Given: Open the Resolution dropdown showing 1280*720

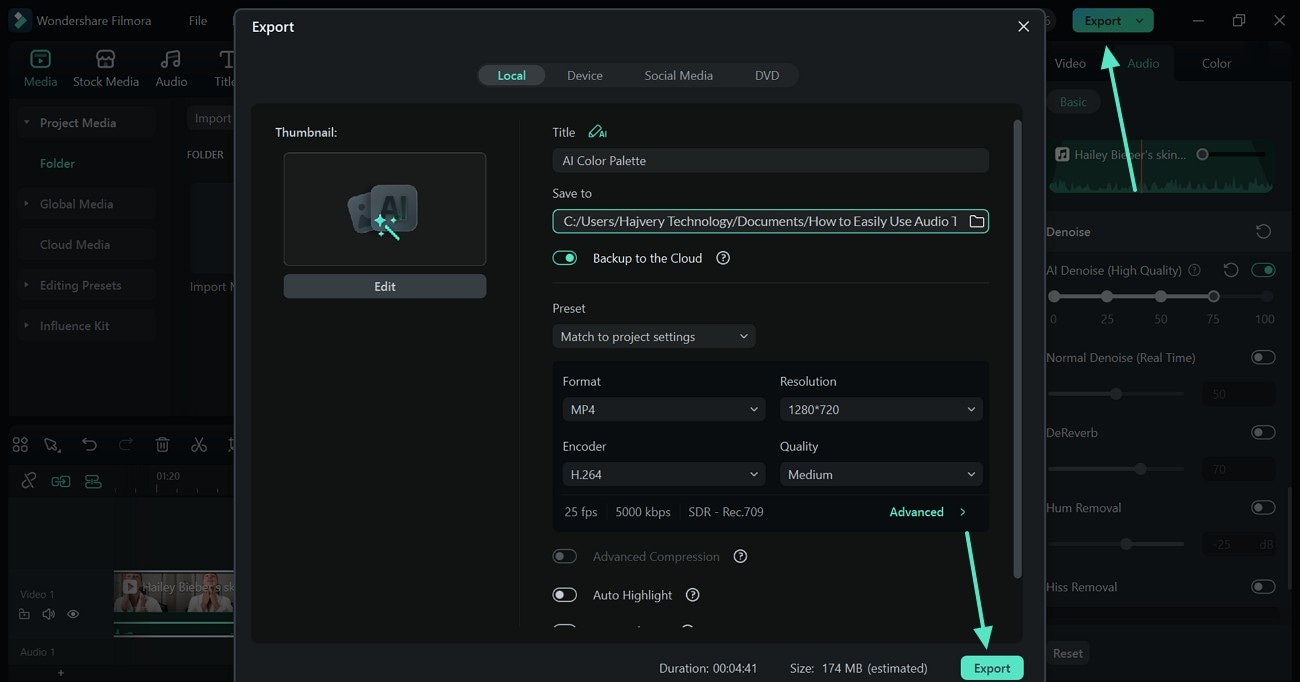Looking at the screenshot, I should pyautogui.click(x=880, y=409).
